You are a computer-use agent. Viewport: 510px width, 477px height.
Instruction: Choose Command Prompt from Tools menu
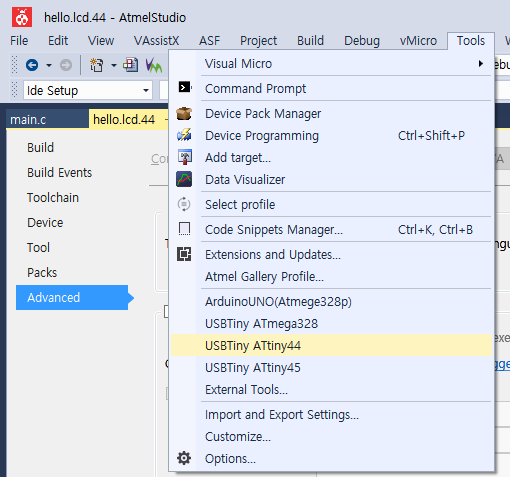click(331, 88)
